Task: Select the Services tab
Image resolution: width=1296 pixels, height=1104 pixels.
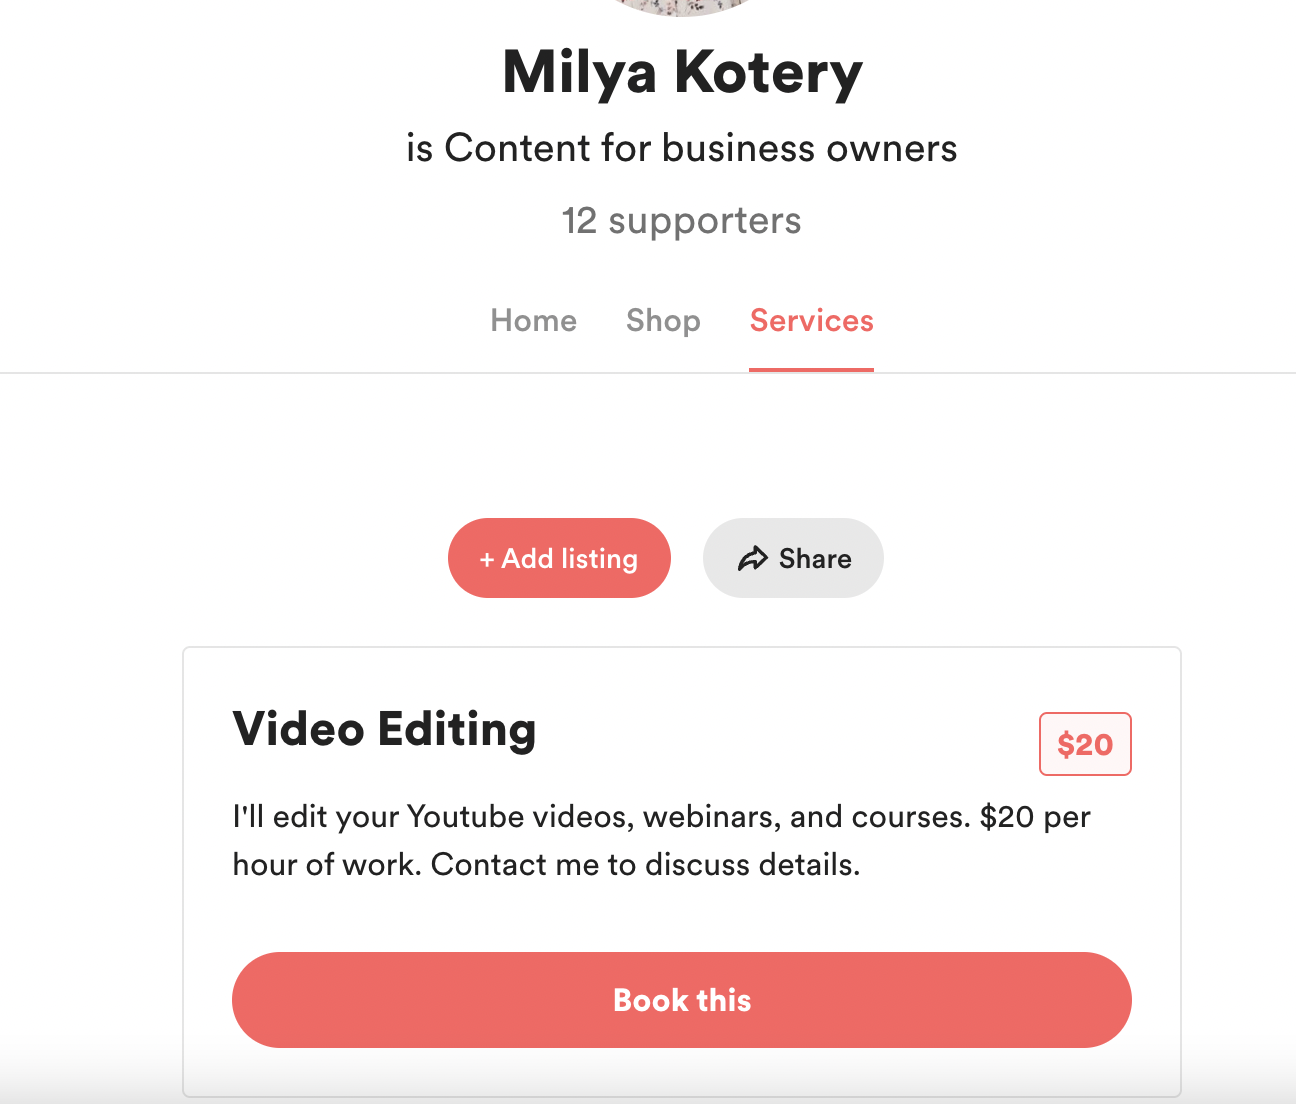Action: 811,320
